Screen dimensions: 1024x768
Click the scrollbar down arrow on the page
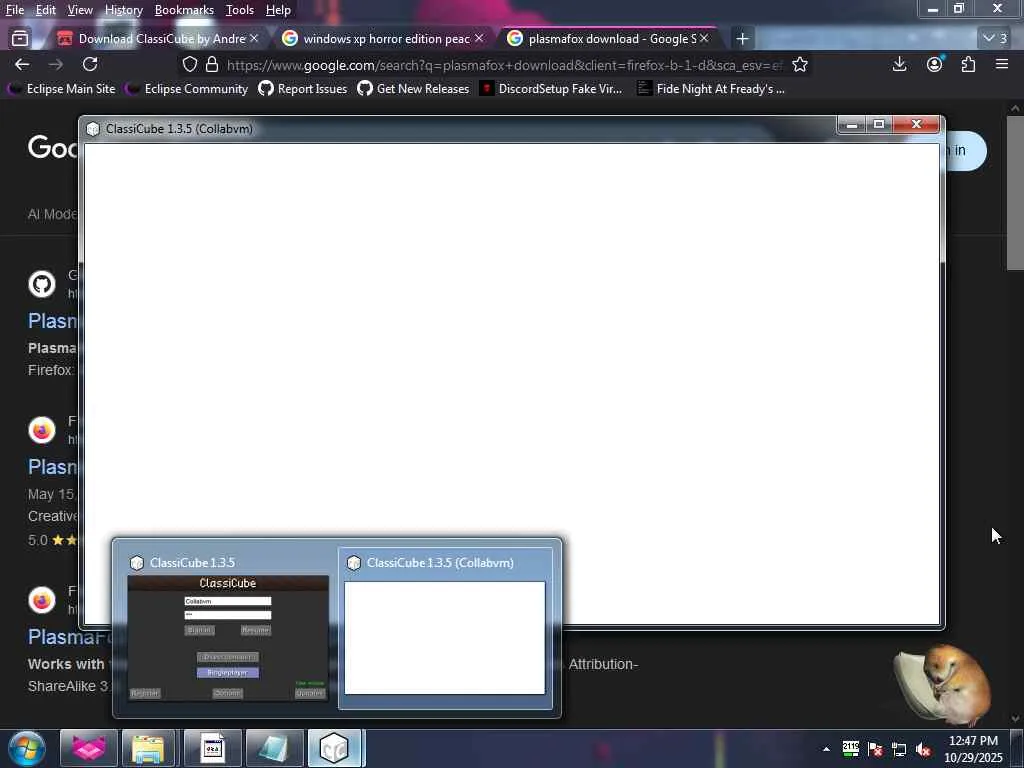pos(1014,719)
